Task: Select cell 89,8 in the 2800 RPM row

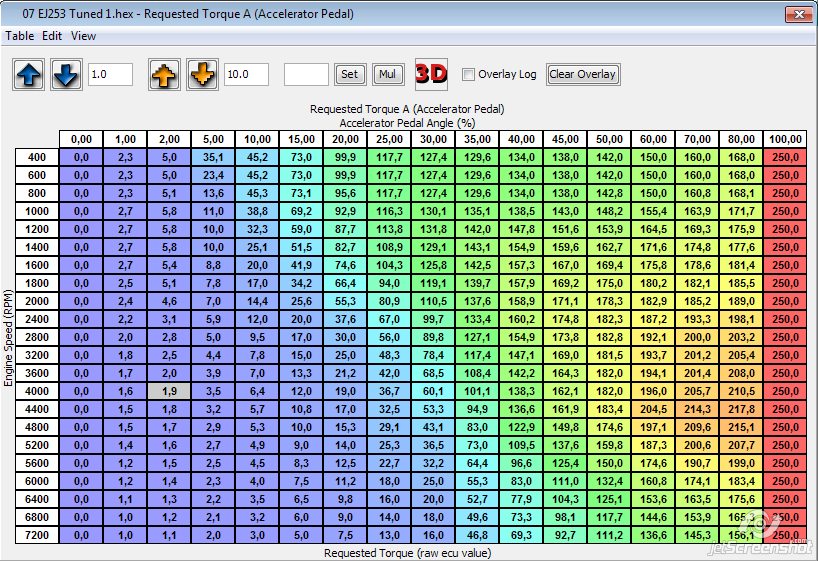Action: [433, 337]
